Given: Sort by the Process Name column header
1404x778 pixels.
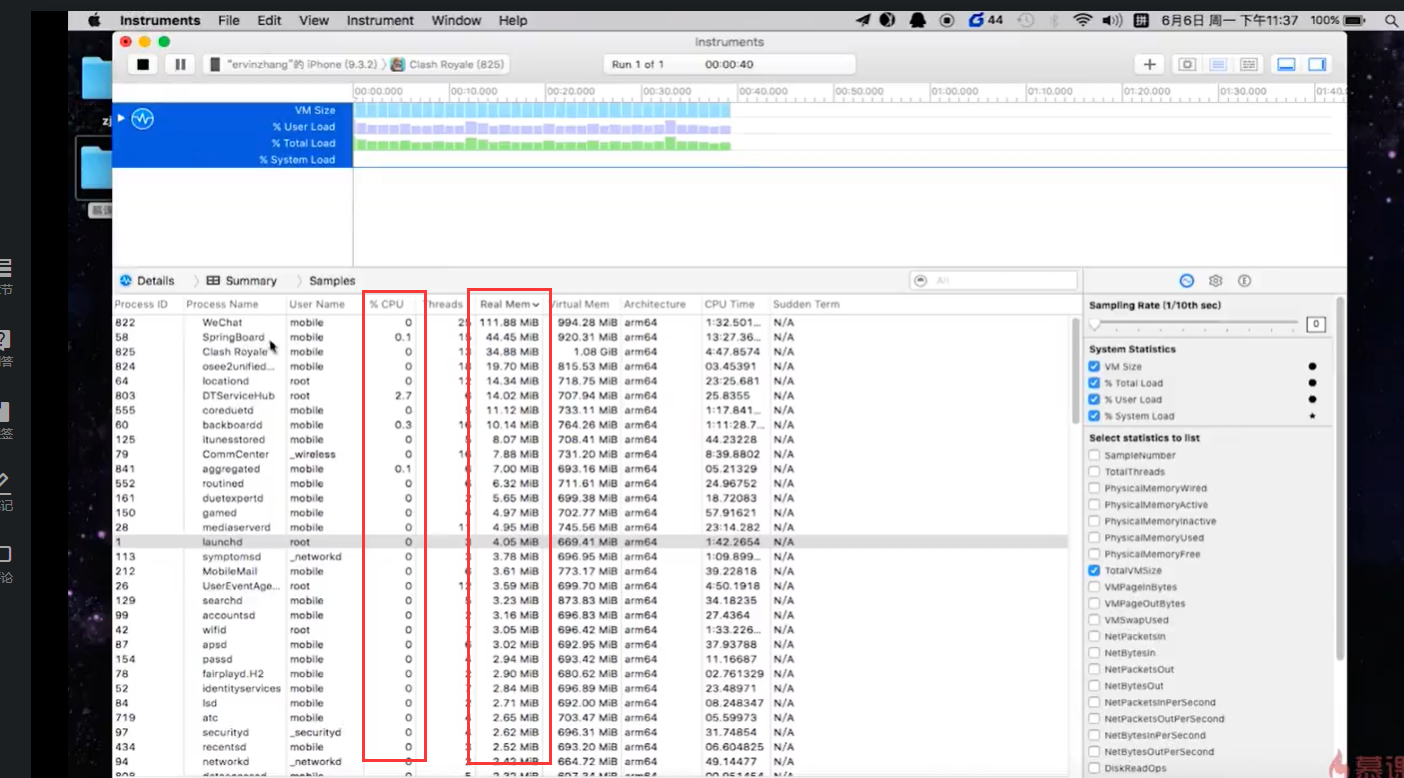Looking at the screenshot, I should (222, 304).
